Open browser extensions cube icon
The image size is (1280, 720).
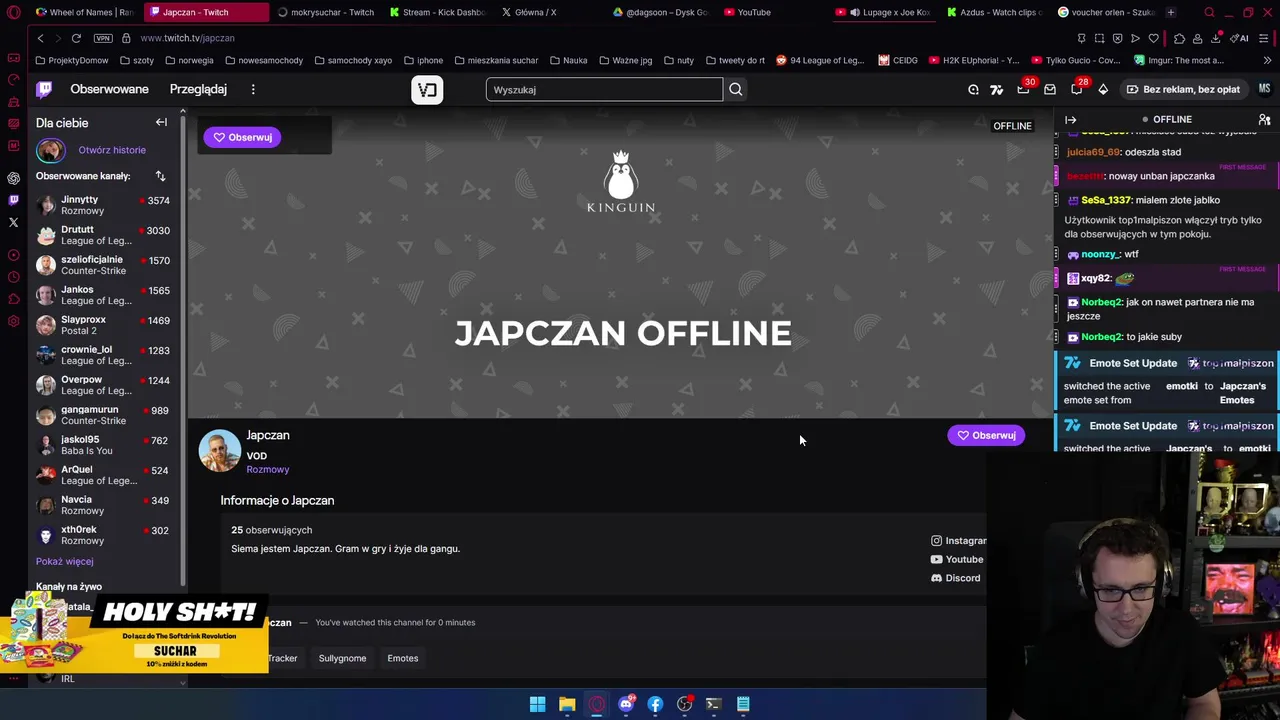pyautogui.click(x=1179, y=38)
